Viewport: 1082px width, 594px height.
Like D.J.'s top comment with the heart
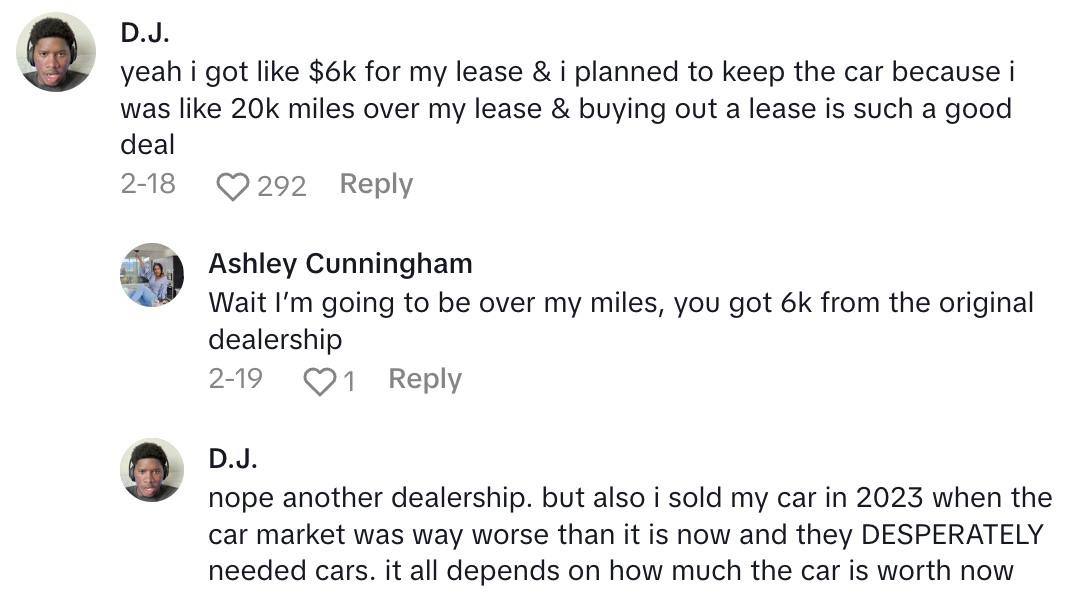click(x=232, y=186)
